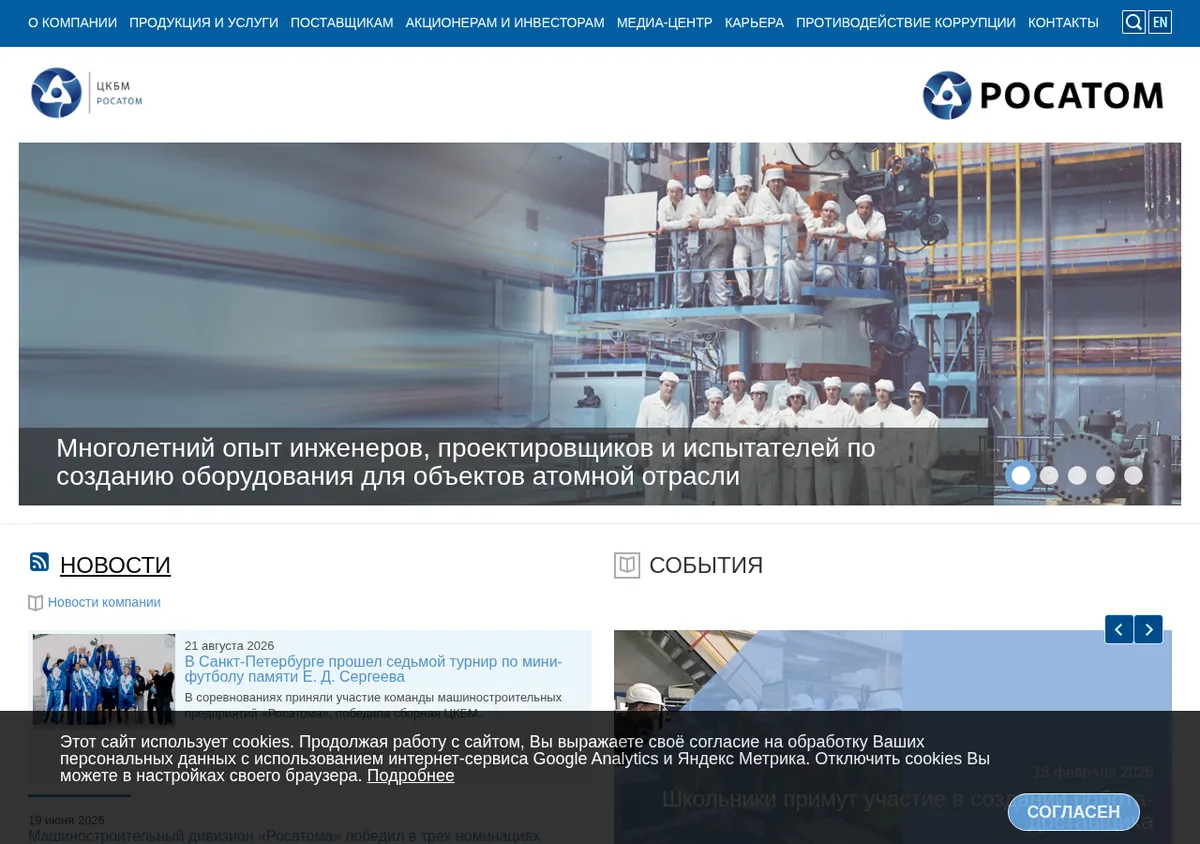Click the Согласен cookie button
1200x844 pixels.
click(x=1074, y=812)
